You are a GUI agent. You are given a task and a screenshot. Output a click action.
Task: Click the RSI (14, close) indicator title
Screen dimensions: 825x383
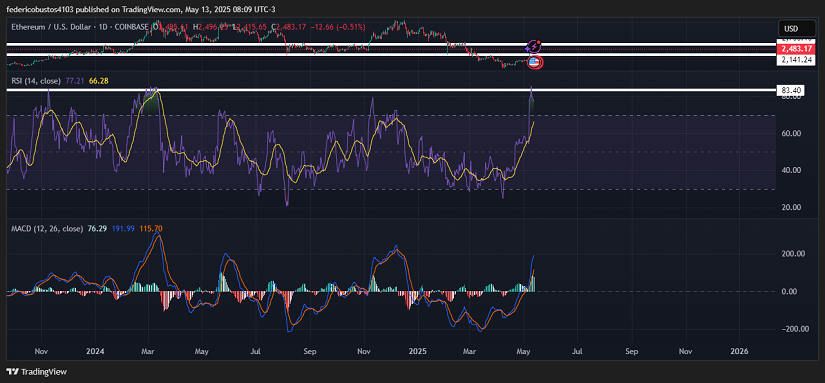point(37,80)
